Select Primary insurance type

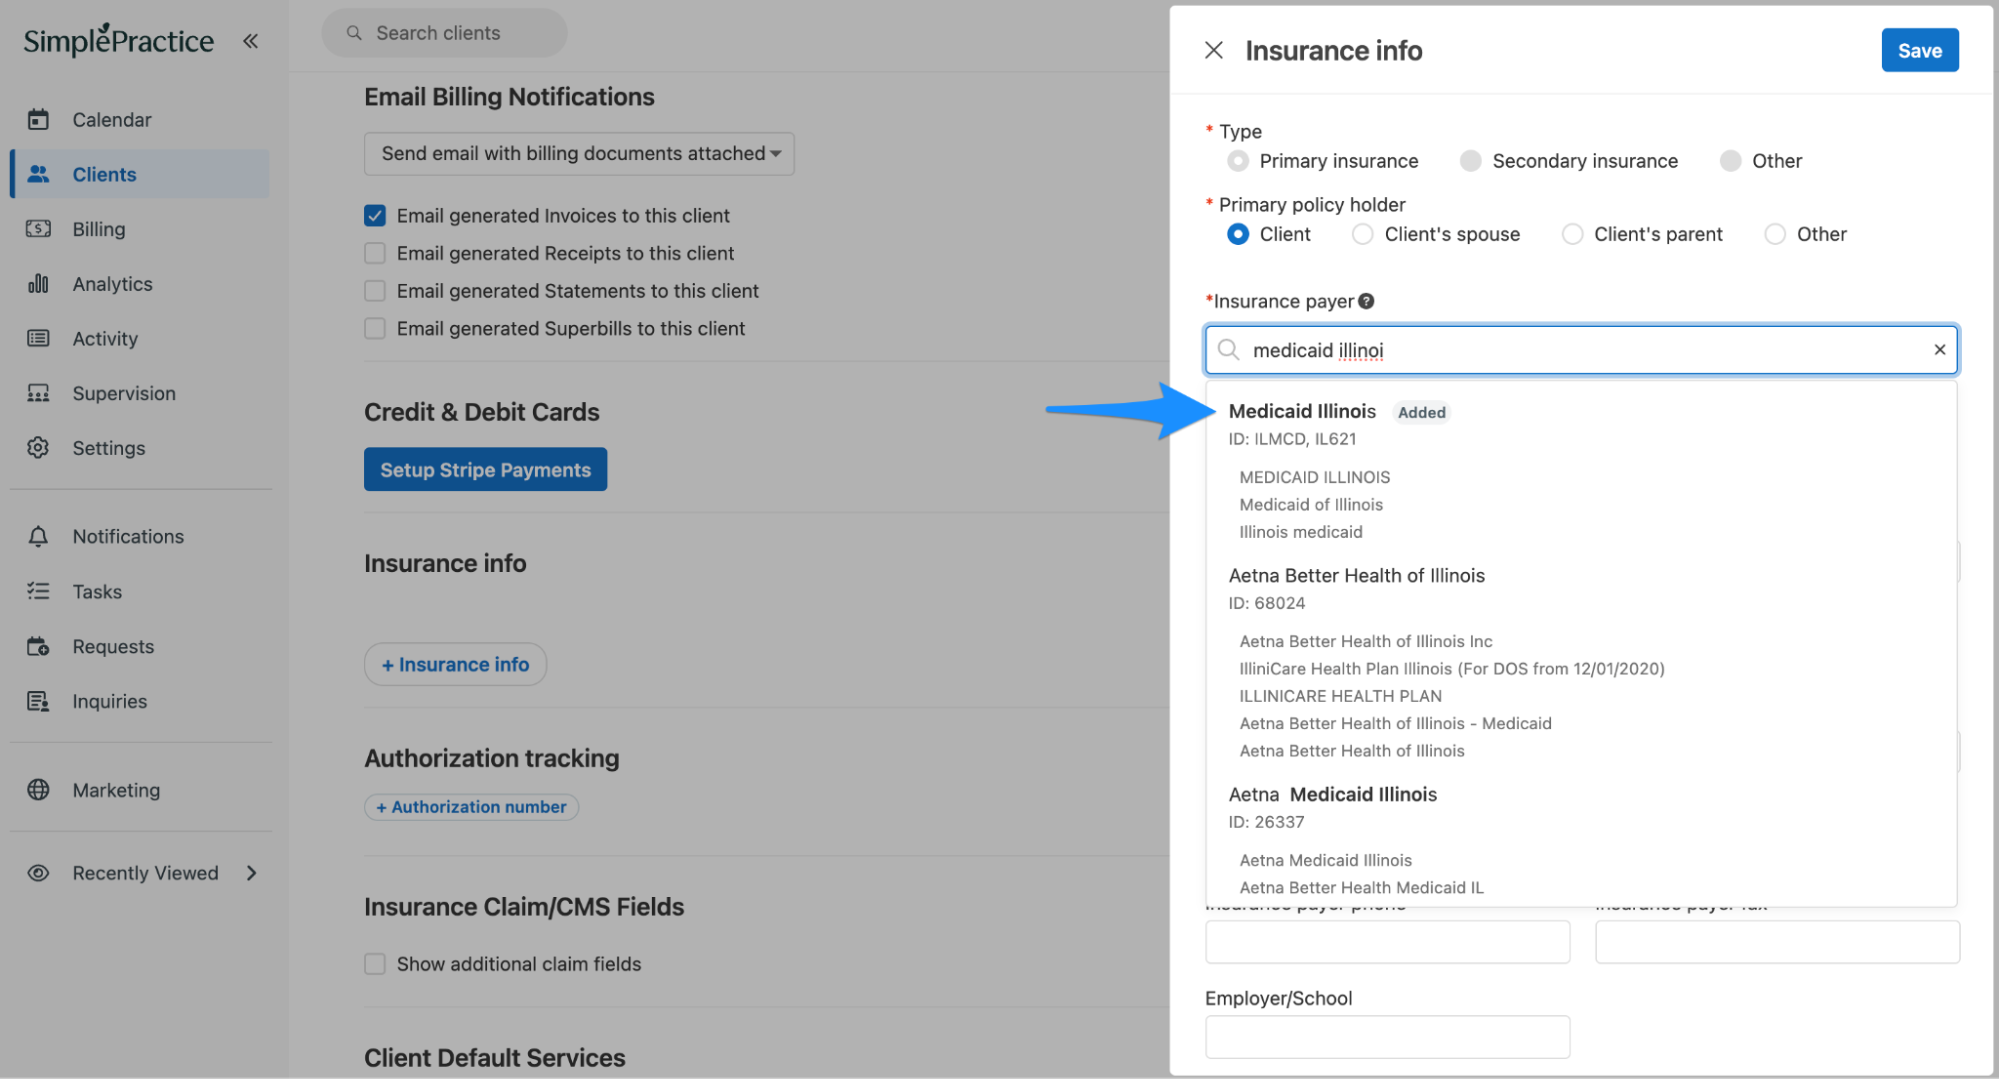pos(1238,161)
